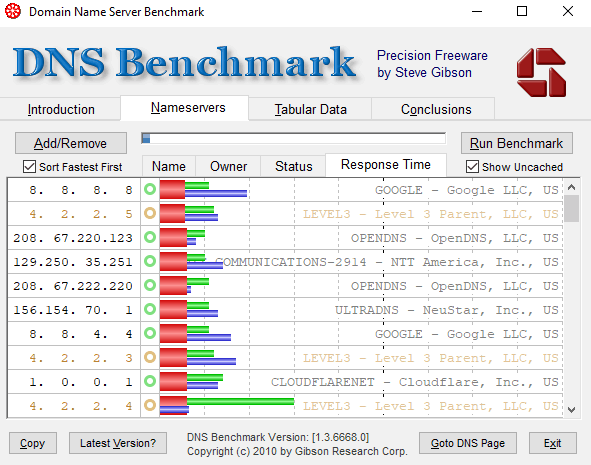The image size is (591, 465).
Task: Click the orange status circle for 4.2.2.5
Action: [x=150, y=213]
